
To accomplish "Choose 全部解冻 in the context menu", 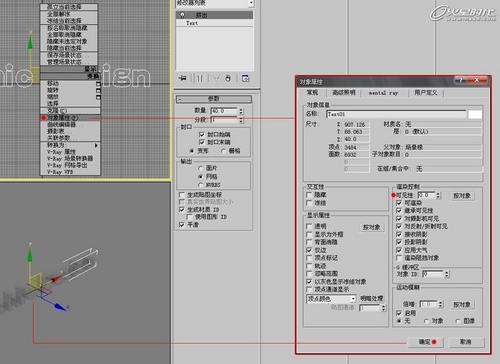I will click(69, 14).
